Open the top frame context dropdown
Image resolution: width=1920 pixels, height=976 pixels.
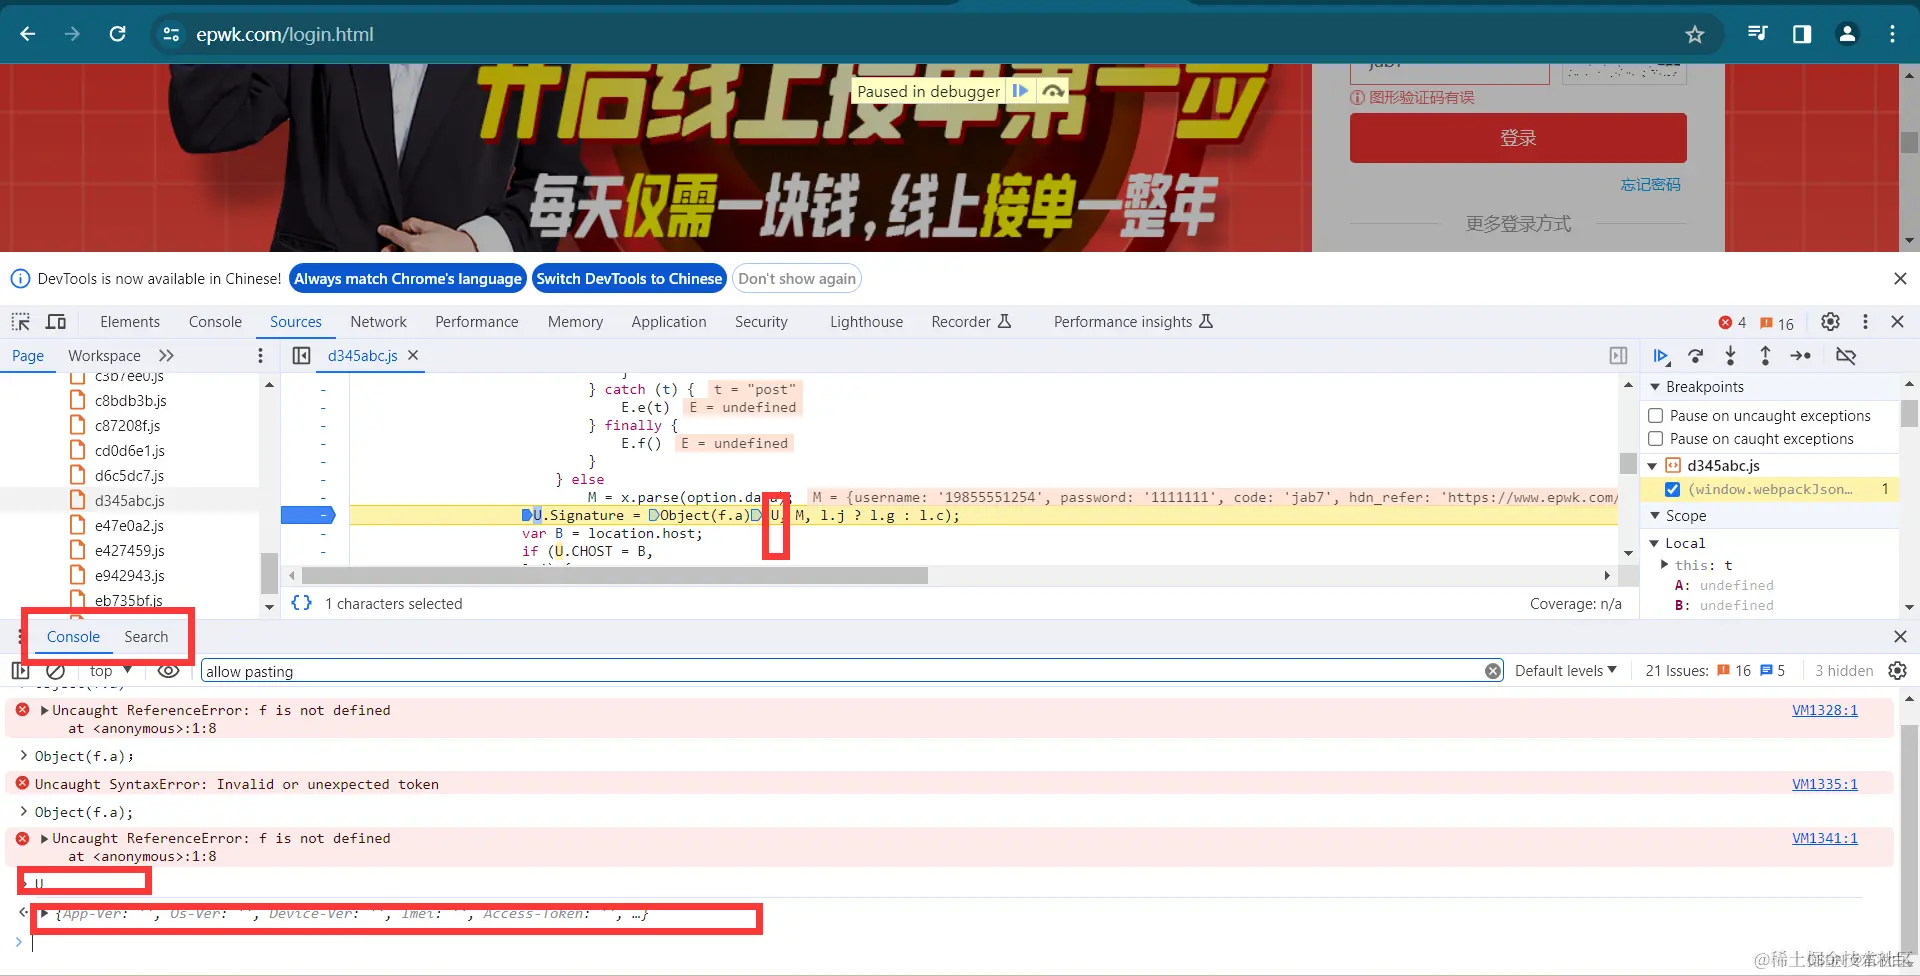coord(109,670)
